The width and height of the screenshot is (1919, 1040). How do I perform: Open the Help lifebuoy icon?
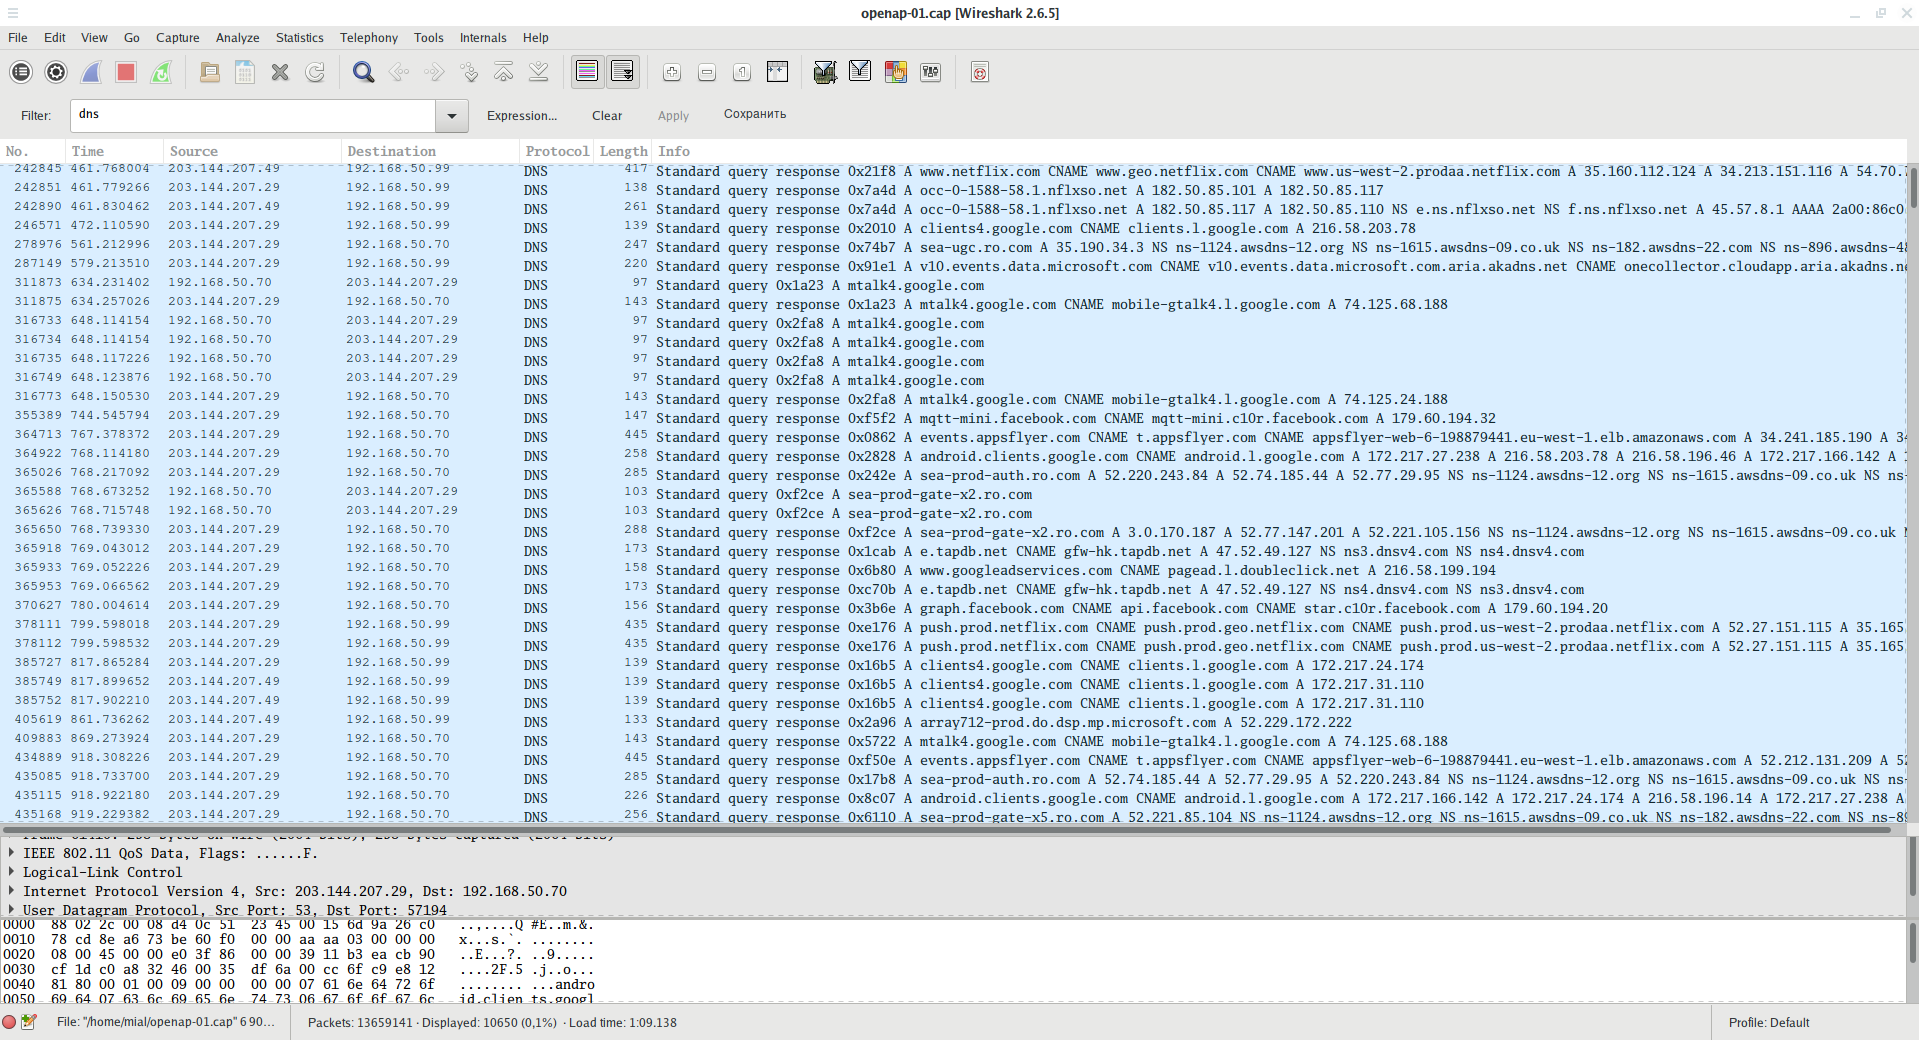tap(980, 72)
